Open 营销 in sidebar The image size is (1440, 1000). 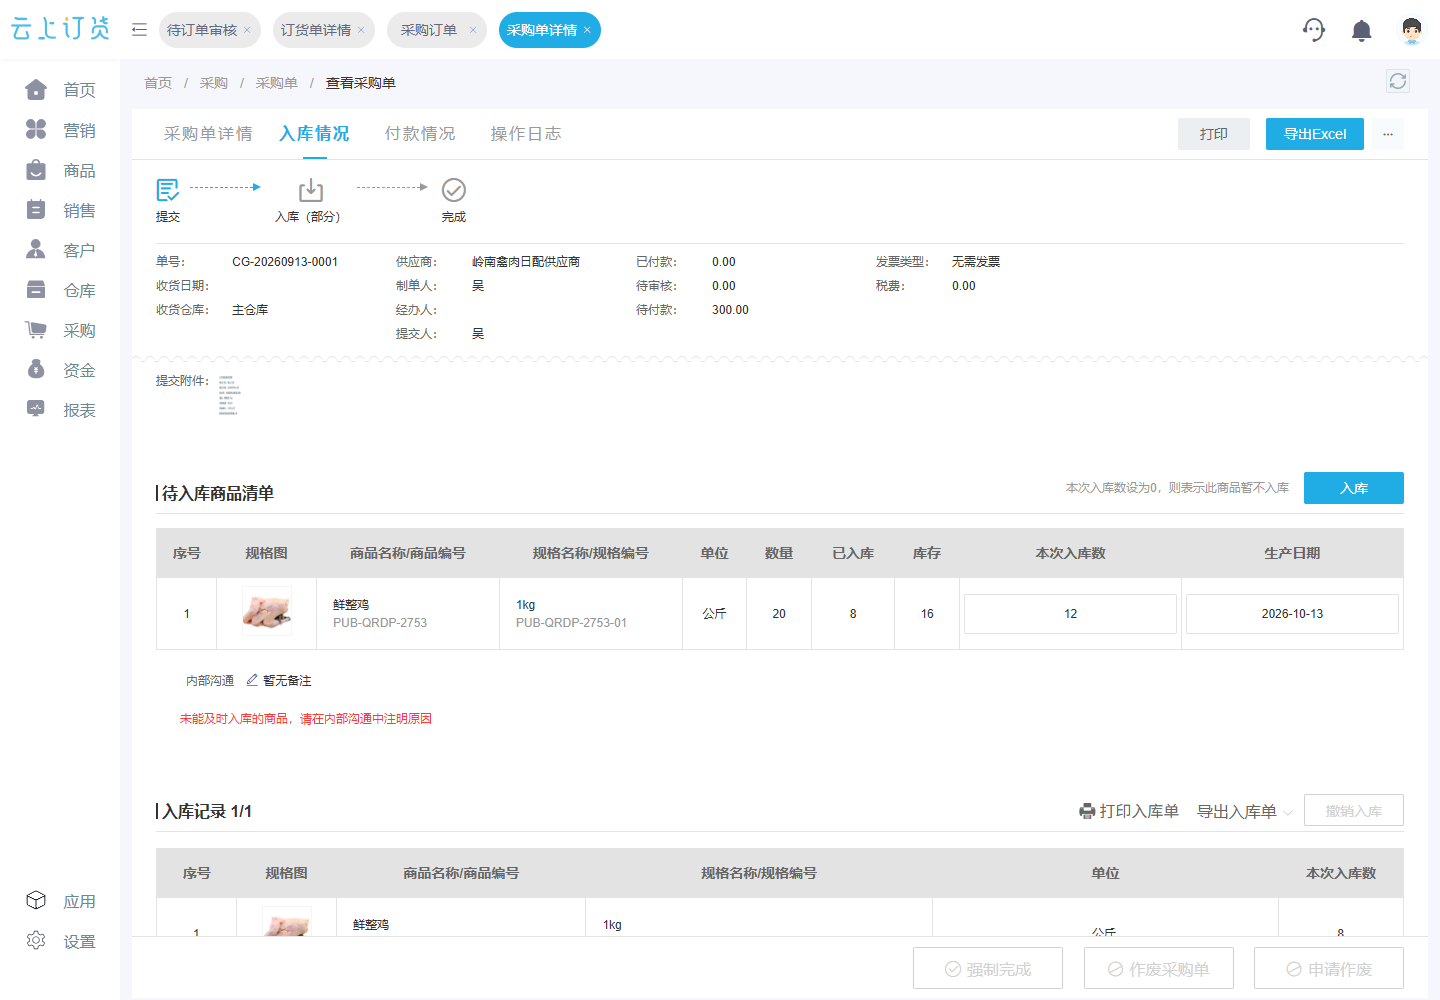click(x=60, y=130)
